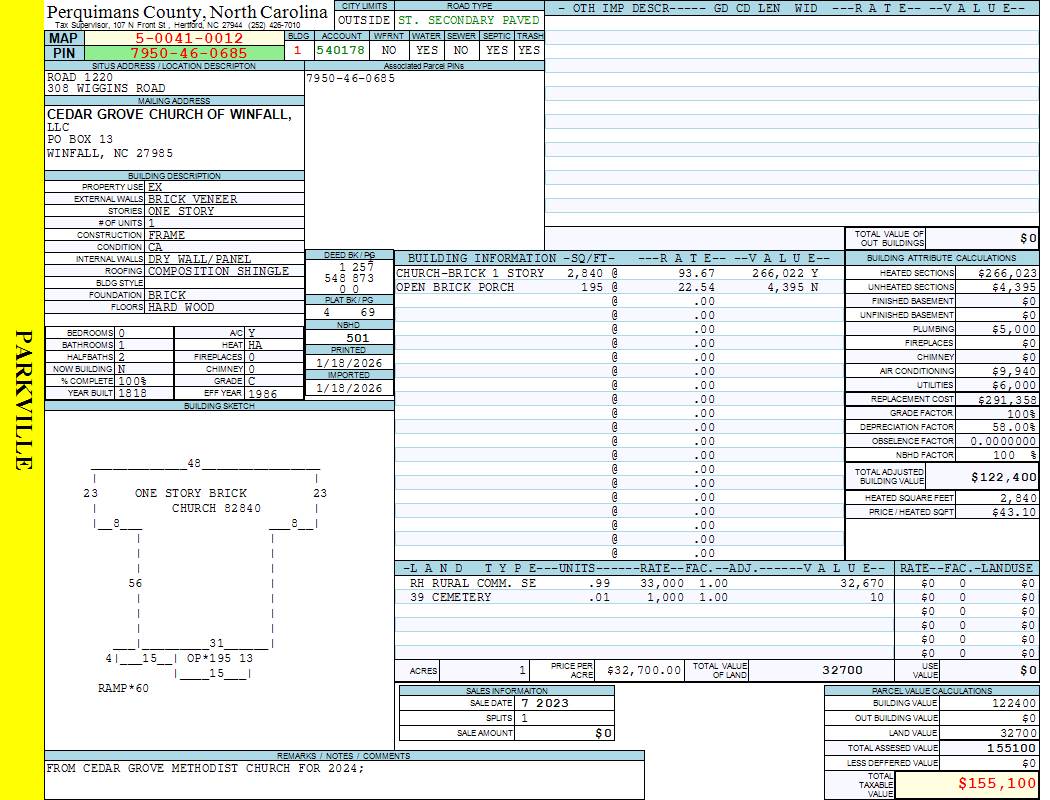
Task: Click internal walls value DRY WALL/PANEL
Action: point(200,259)
